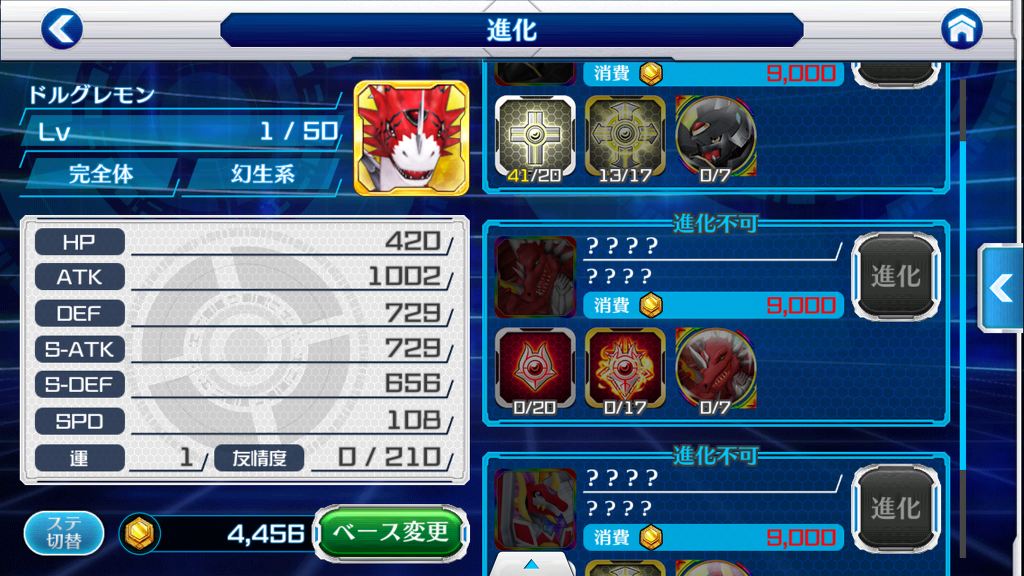Select the flaming red plugin 0/17
The width and height of the screenshot is (1024, 576).
pos(625,371)
